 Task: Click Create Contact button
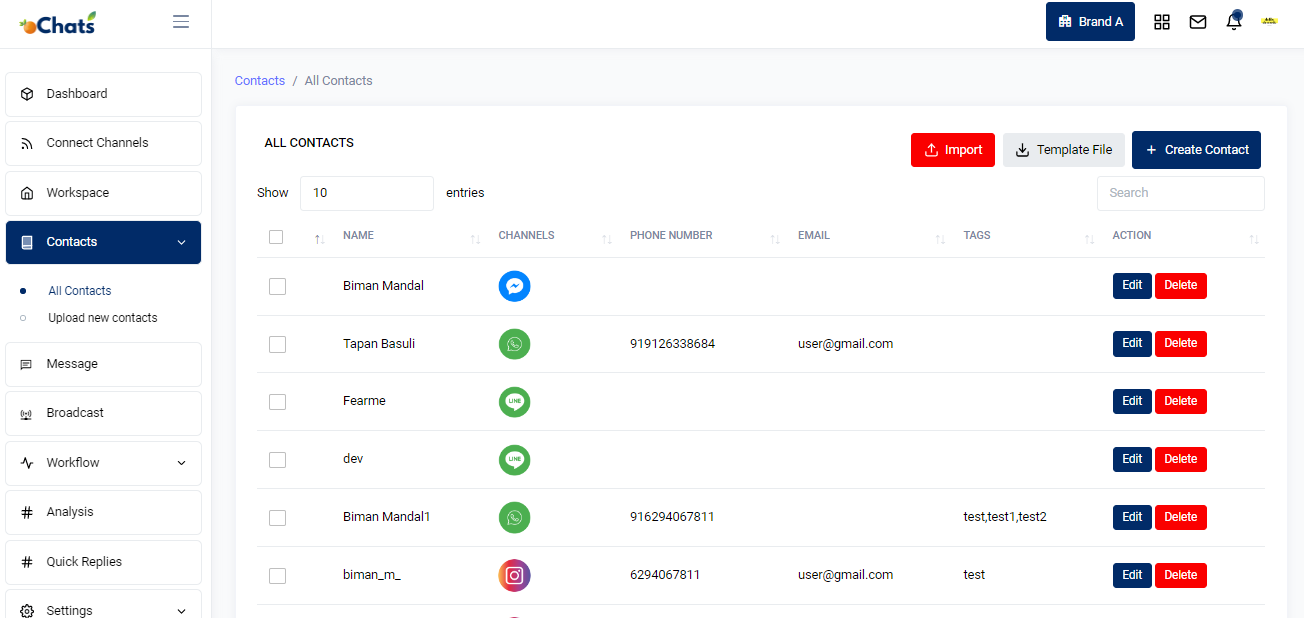coord(1196,150)
